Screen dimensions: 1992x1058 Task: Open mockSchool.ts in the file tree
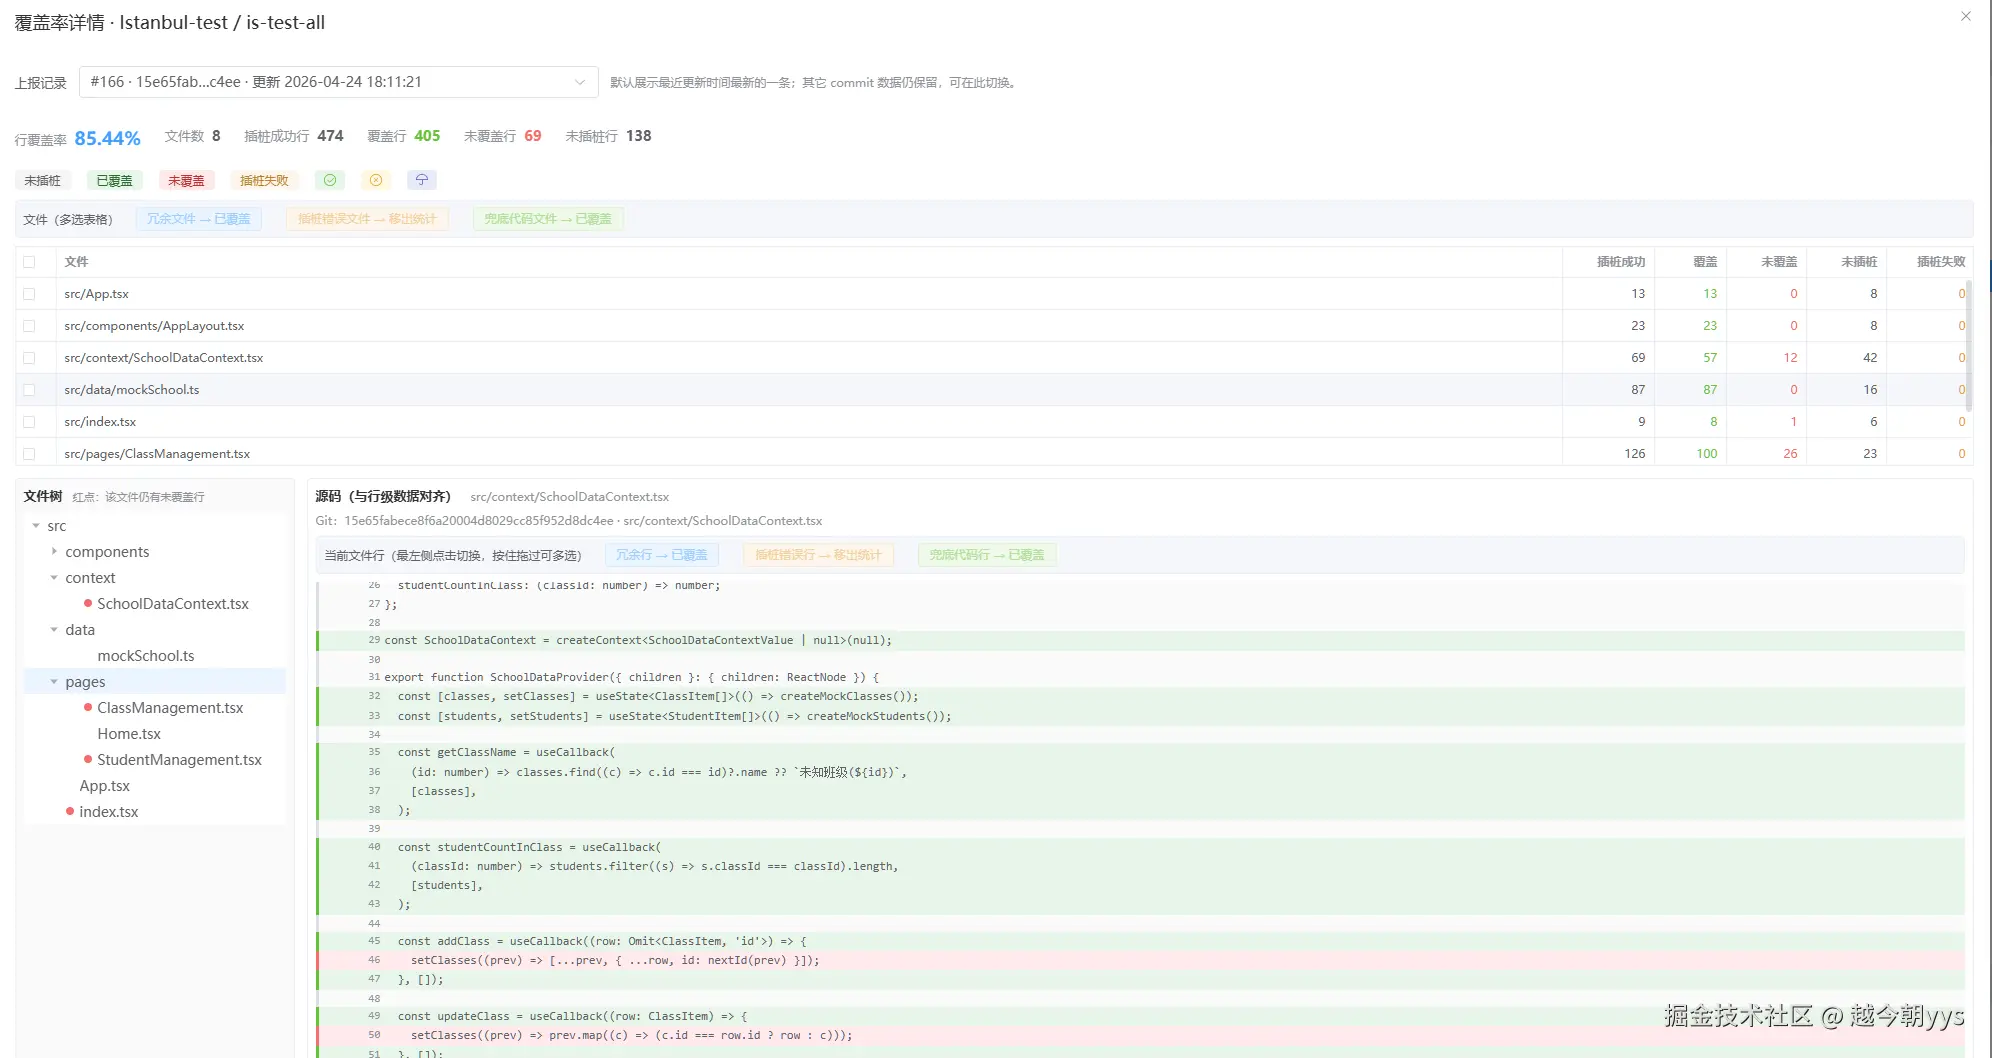pyautogui.click(x=146, y=656)
